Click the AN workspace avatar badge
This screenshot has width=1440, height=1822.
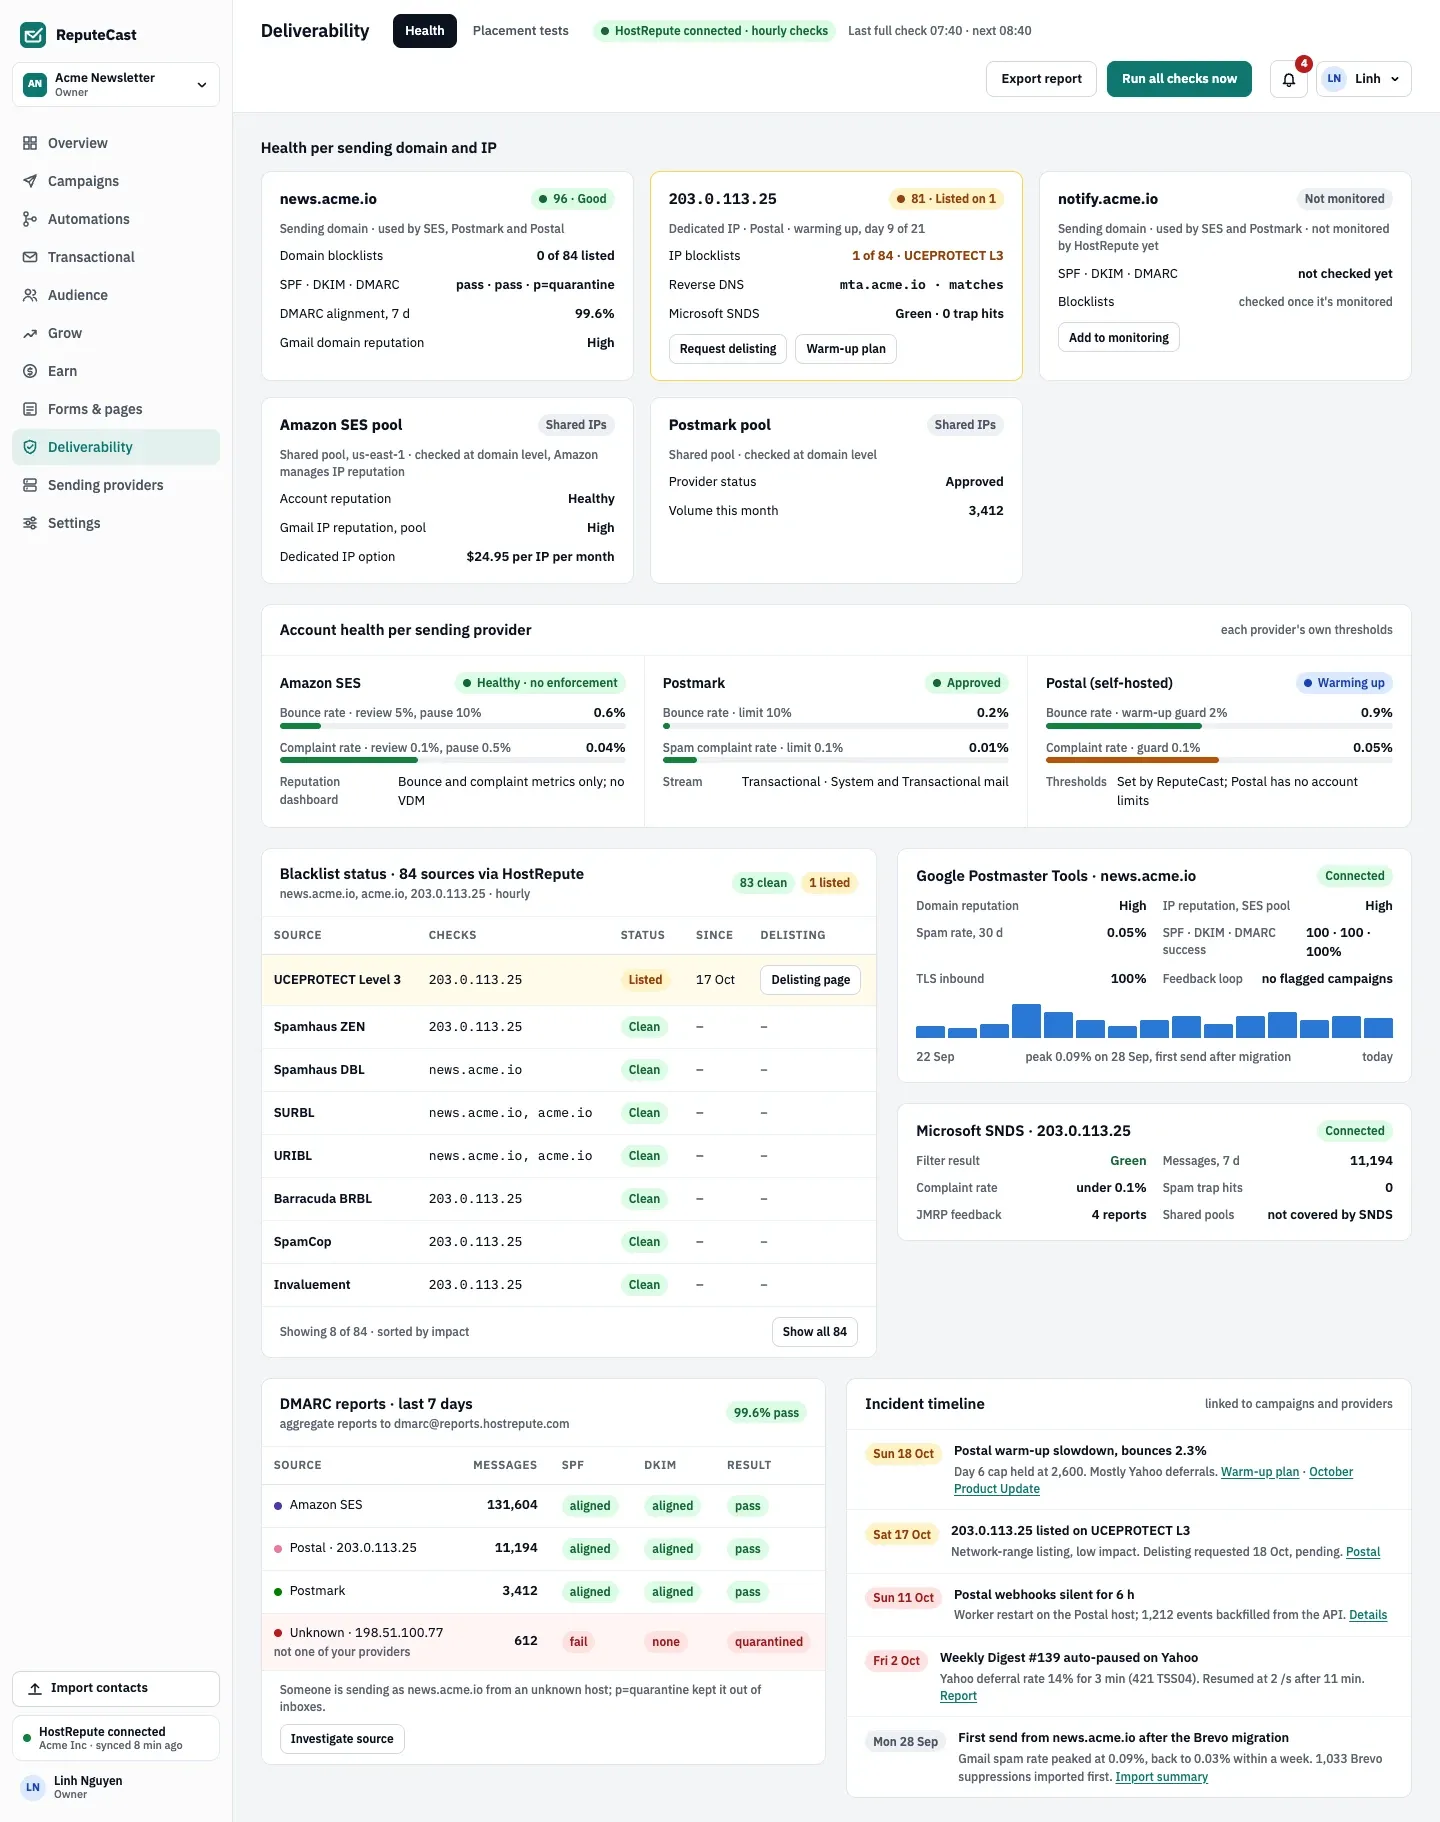tap(35, 84)
